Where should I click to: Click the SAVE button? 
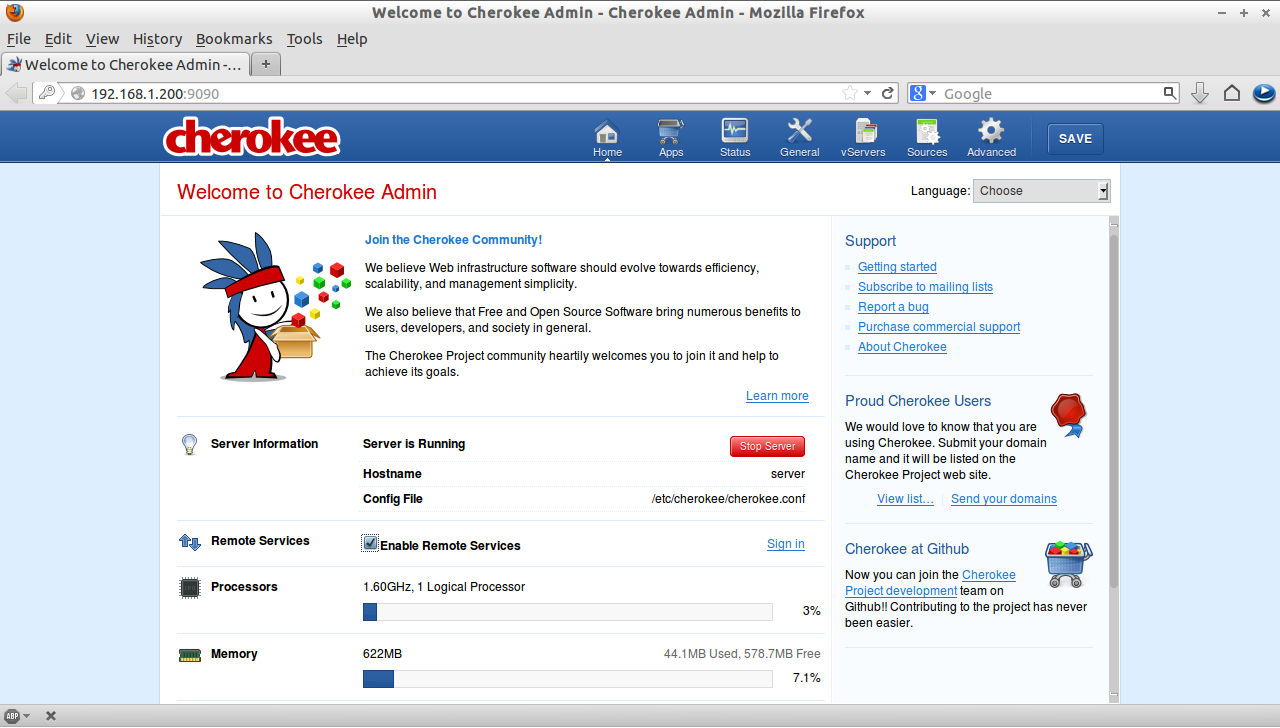(1075, 139)
